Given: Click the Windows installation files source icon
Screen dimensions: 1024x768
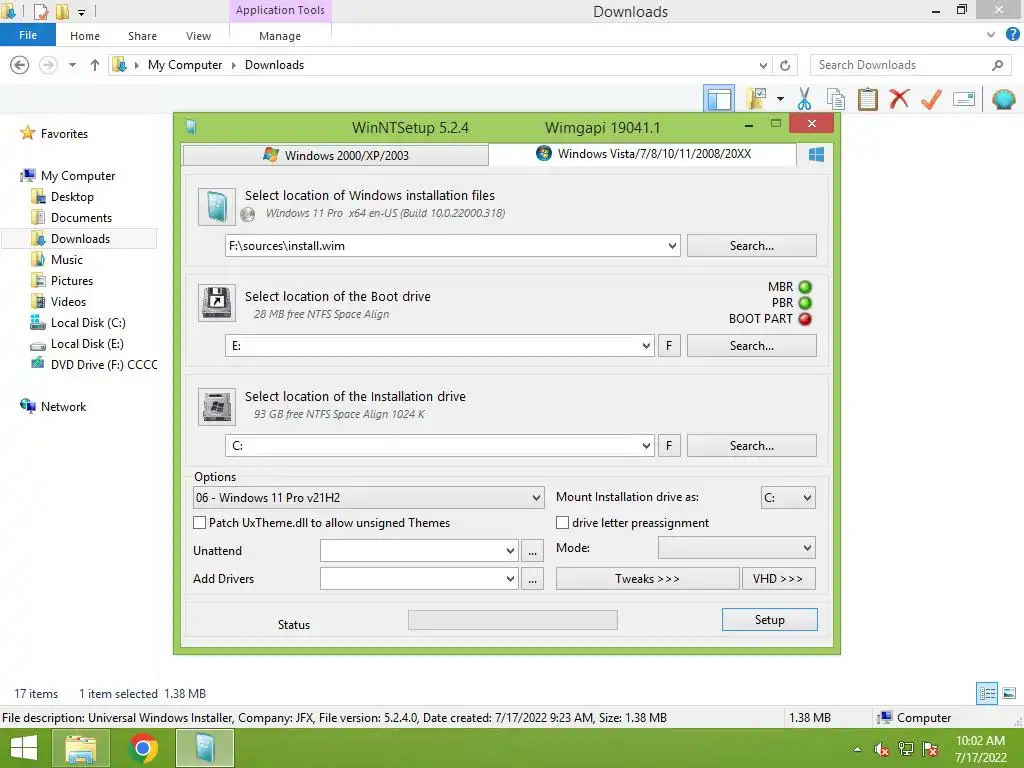Looking at the screenshot, I should 216,207.
